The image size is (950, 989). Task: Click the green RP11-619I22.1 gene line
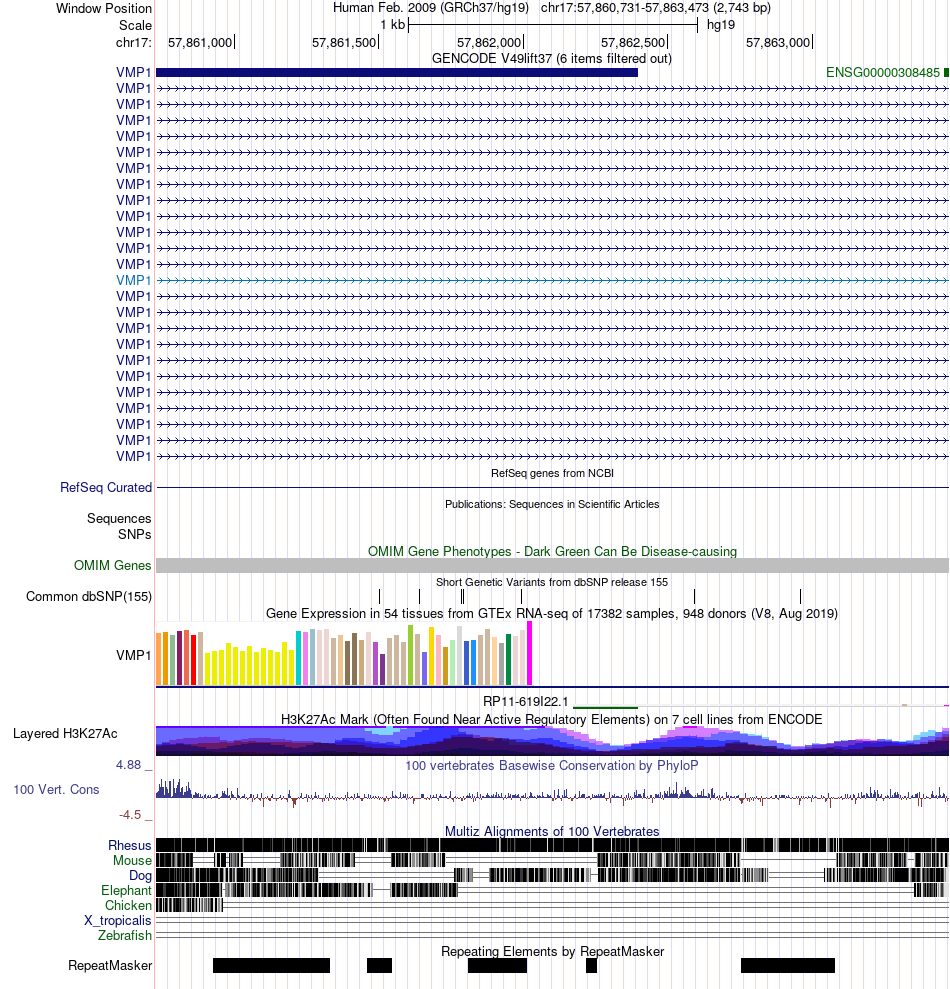(605, 707)
